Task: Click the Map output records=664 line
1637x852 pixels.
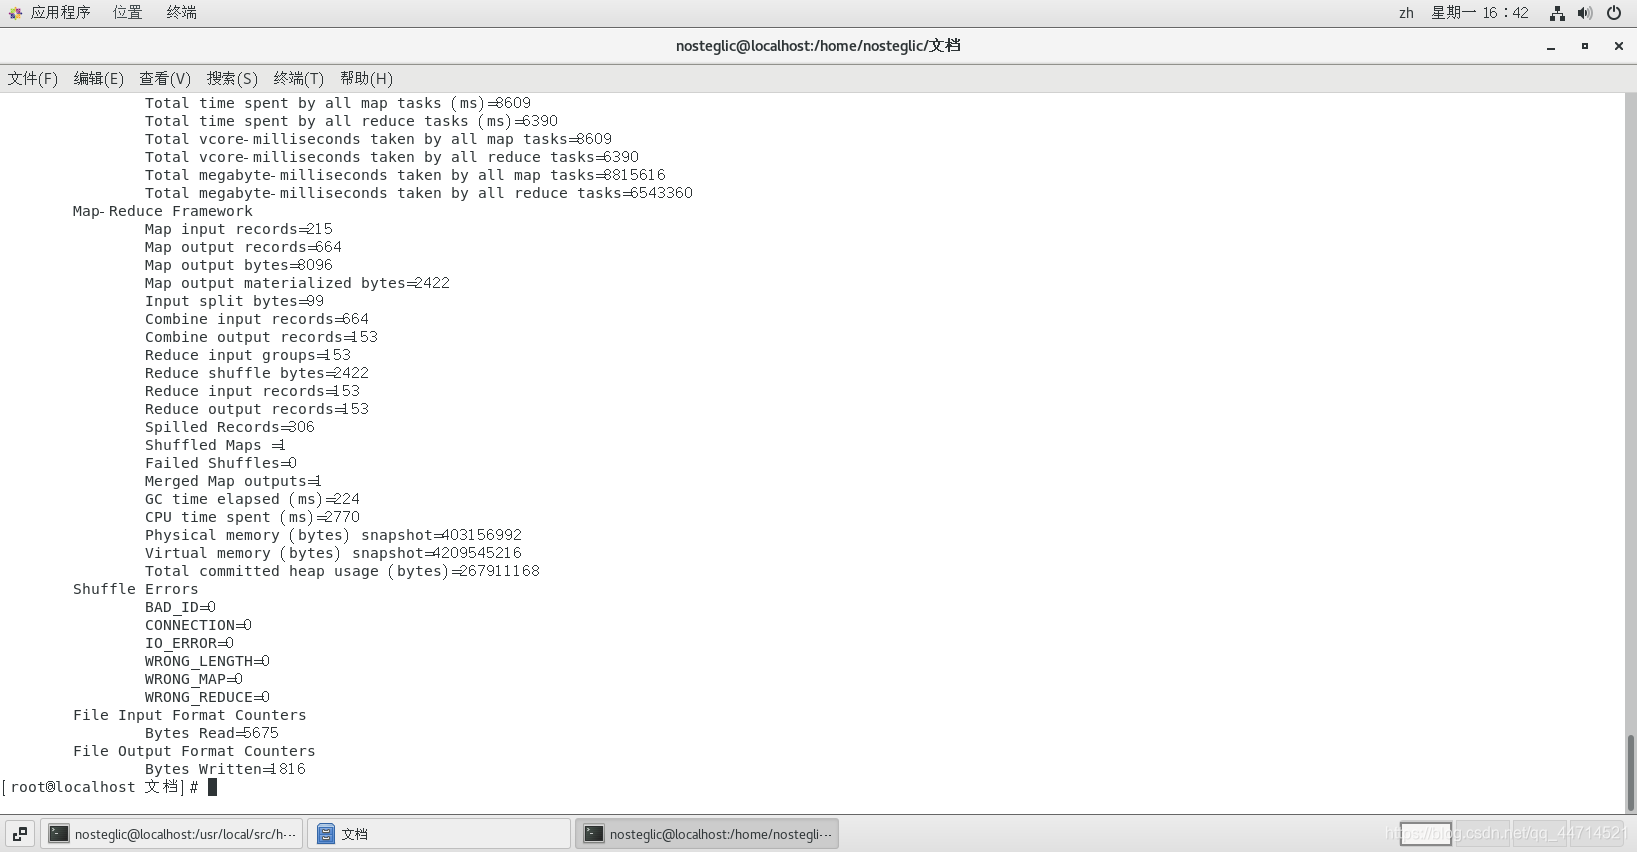Action: click(243, 247)
